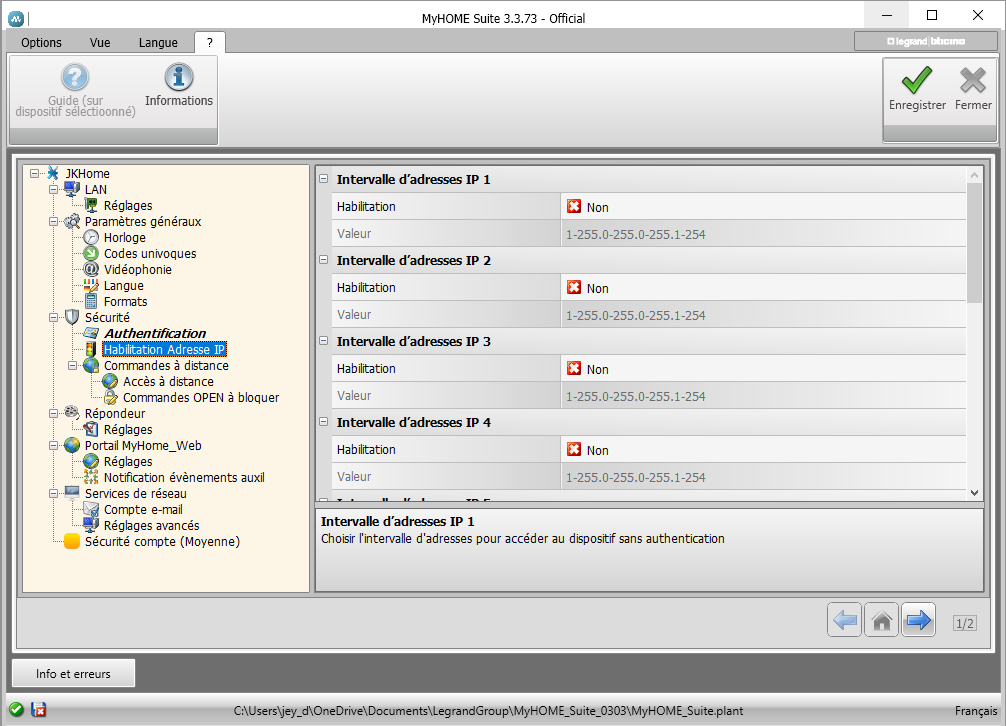
Task: Go to next page with right arrow
Action: click(919, 620)
